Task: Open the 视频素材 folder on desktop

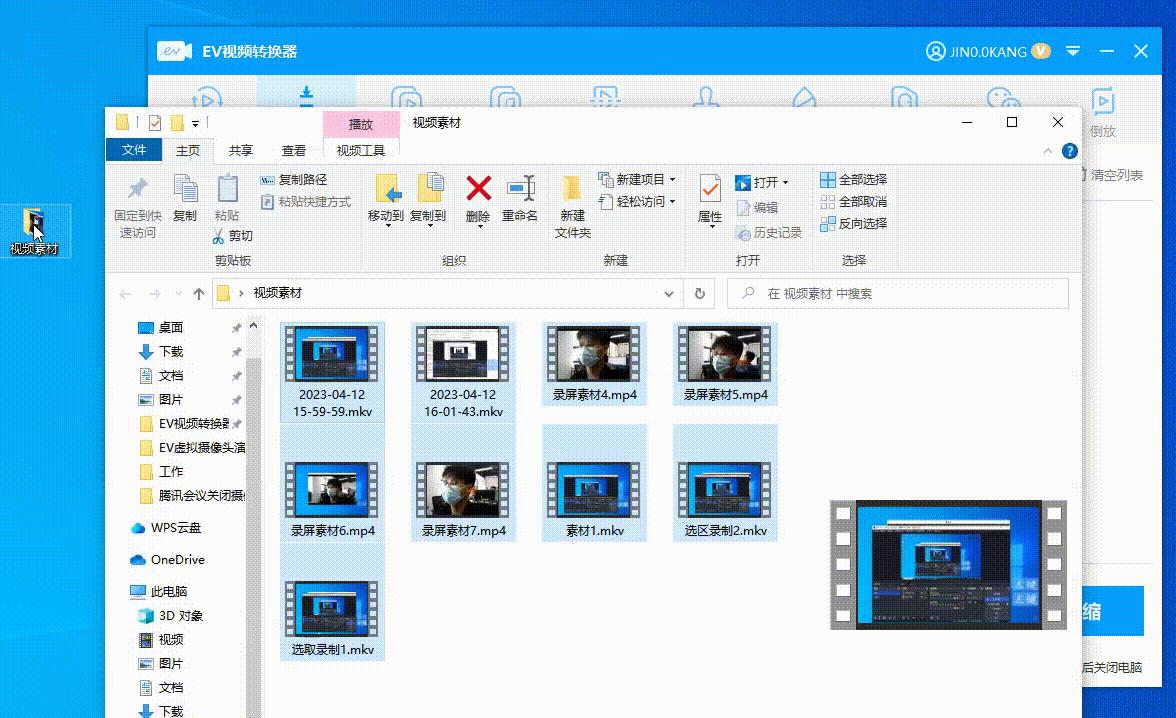Action: [x=34, y=231]
